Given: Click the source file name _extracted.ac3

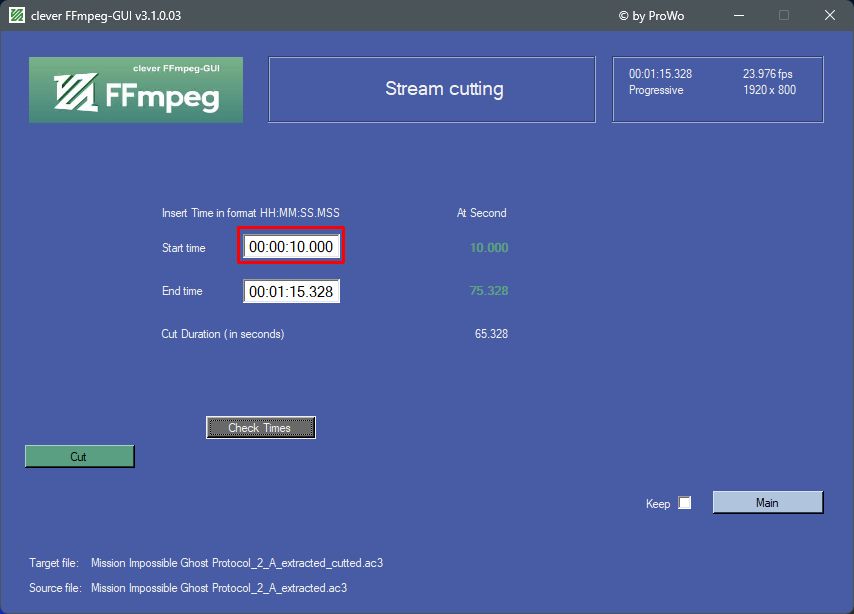Looking at the screenshot, I should [x=219, y=588].
